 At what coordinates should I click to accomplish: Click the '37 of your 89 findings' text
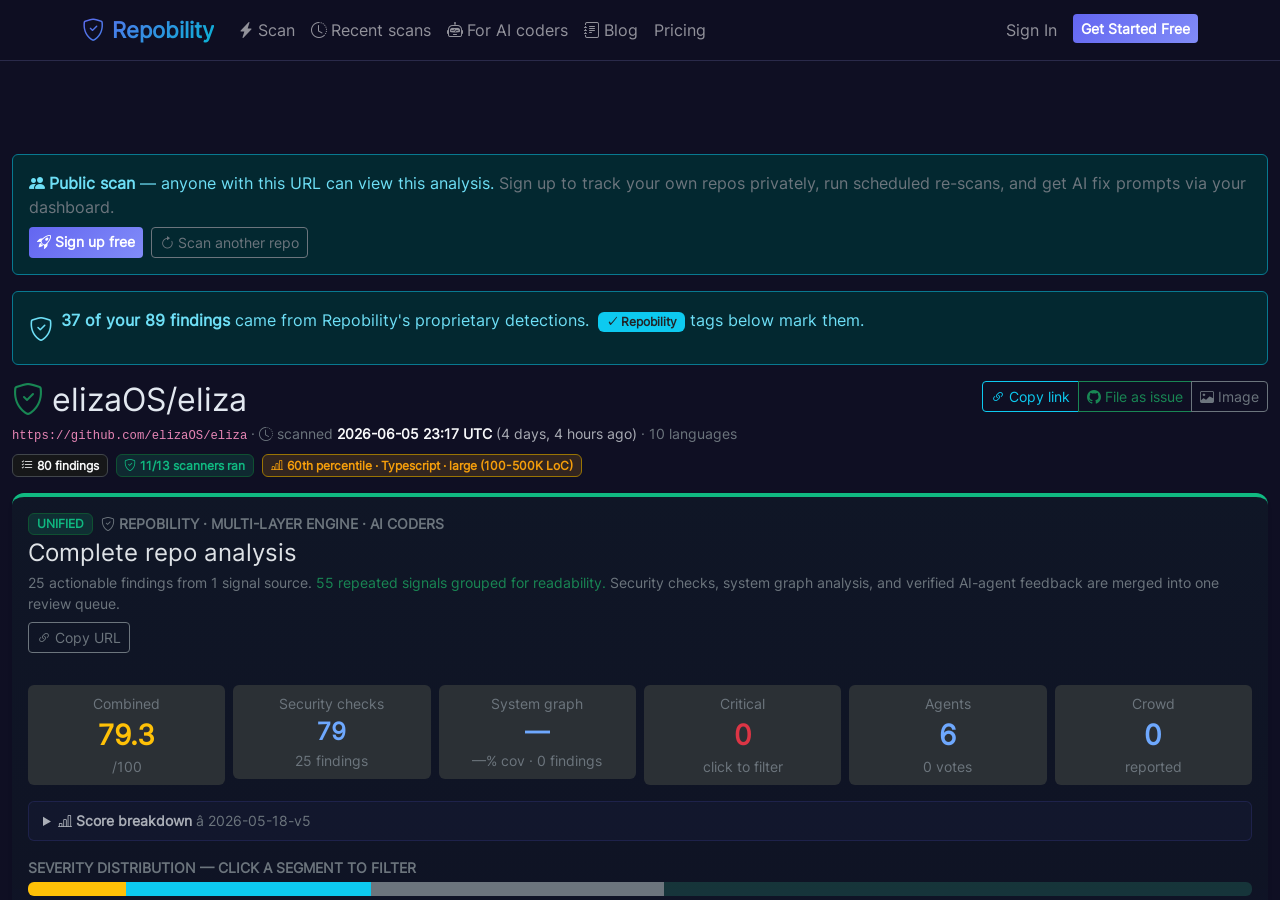click(x=146, y=320)
